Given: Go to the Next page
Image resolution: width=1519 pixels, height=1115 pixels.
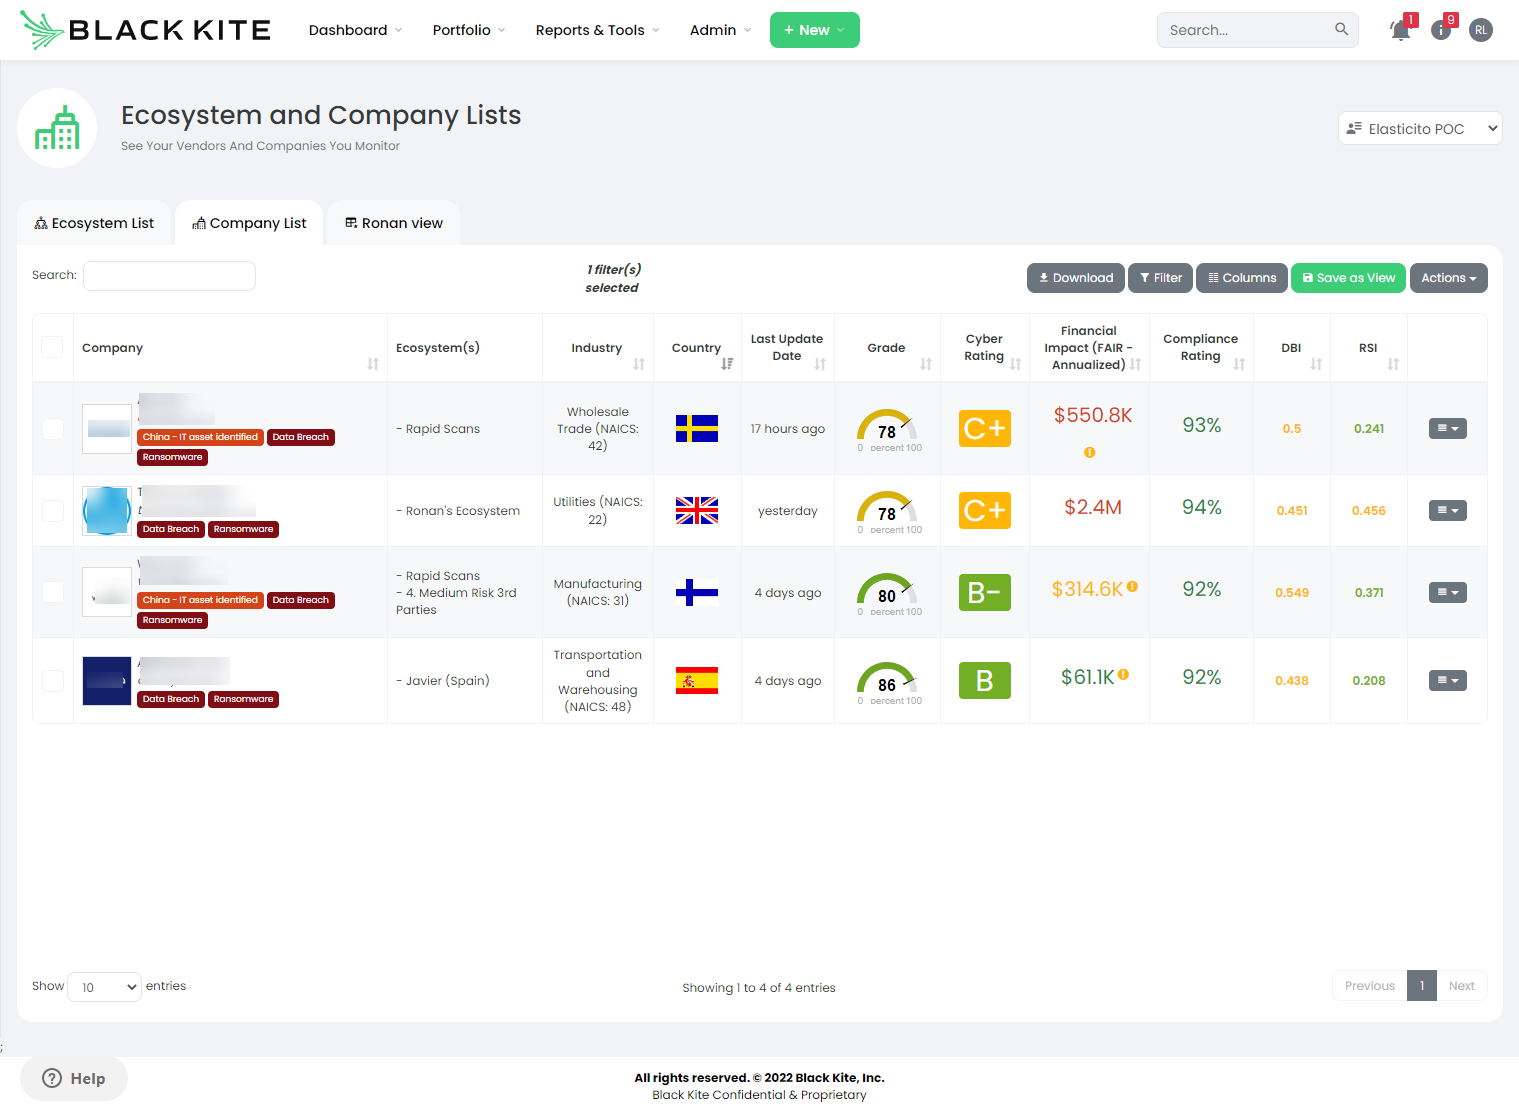Looking at the screenshot, I should pos(1462,986).
